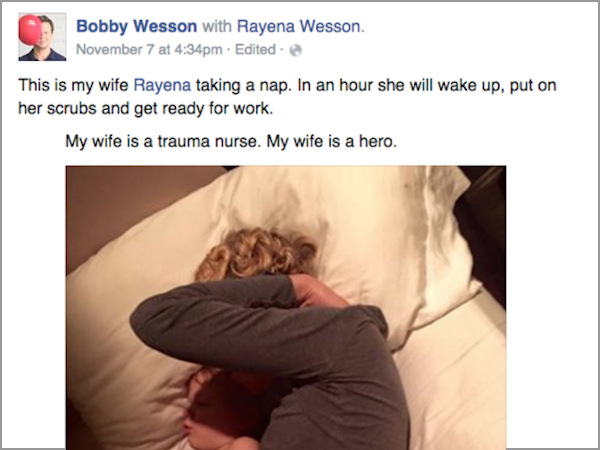
Task: Check post audience via the globe icon
Action: tap(295, 50)
